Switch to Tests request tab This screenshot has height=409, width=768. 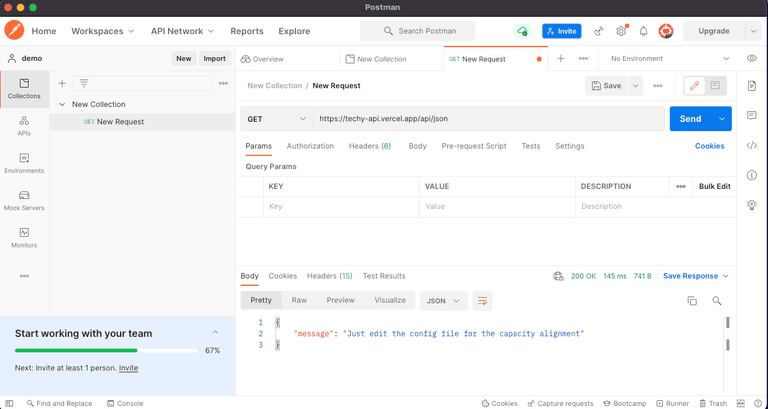530,146
